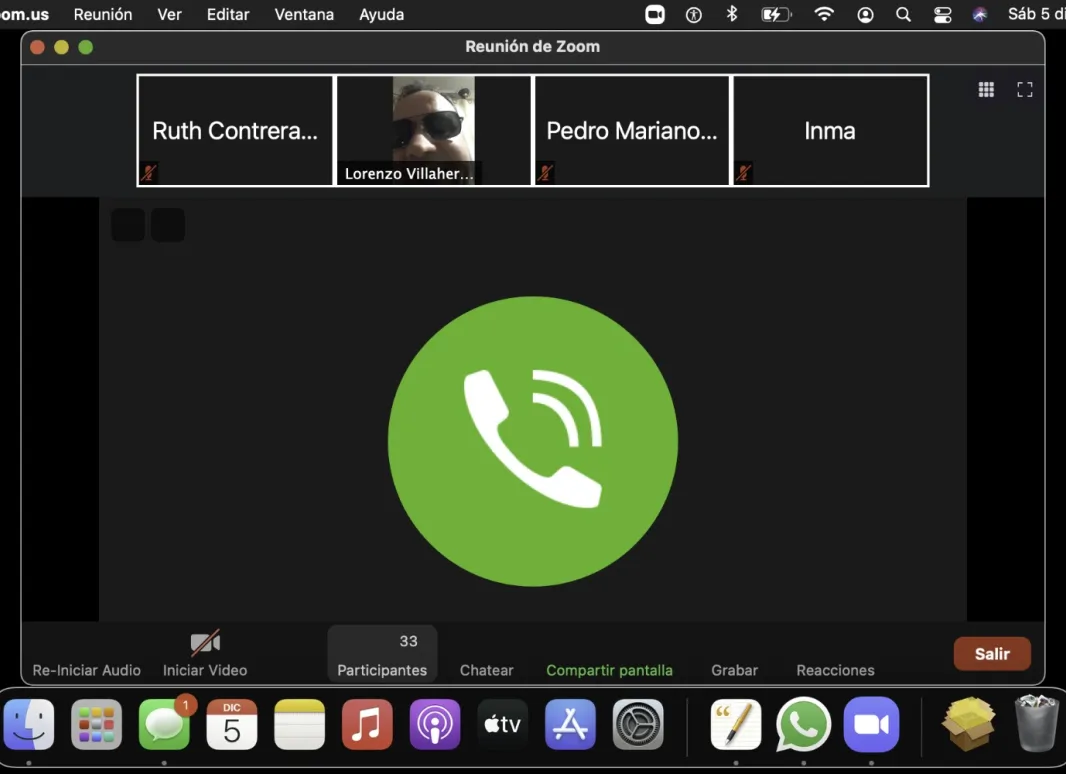Start video with crossed camera icon
This screenshot has width=1066, height=774.
tap(205, 643)
